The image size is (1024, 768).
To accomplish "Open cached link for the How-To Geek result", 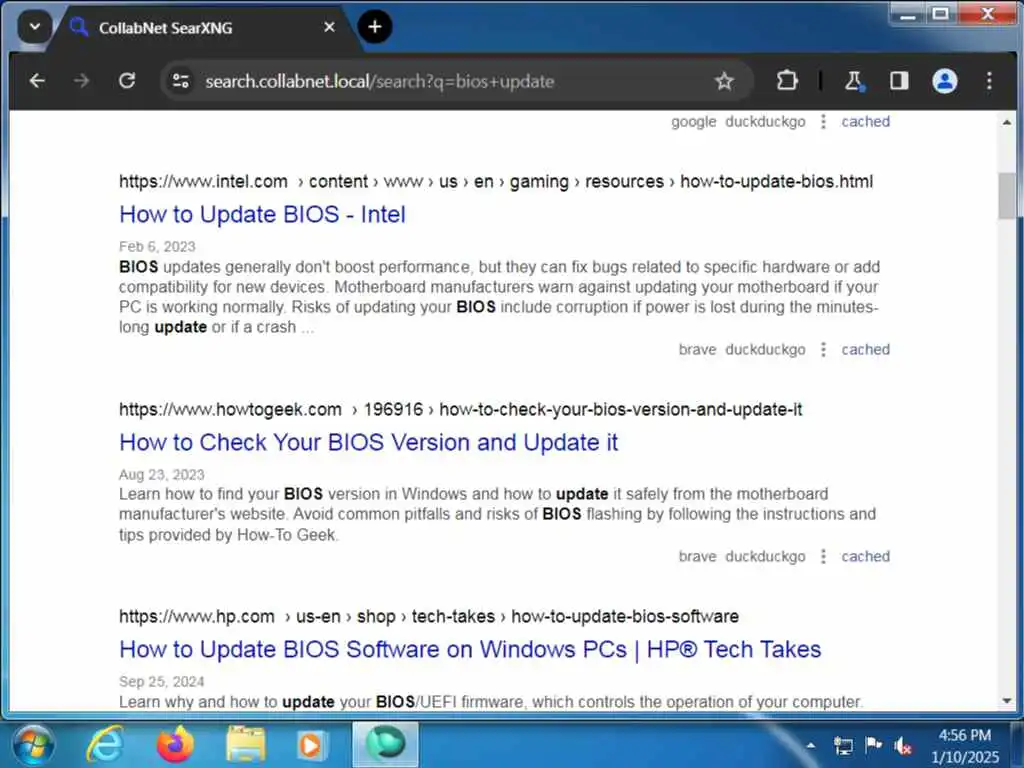I will tap(865, 556).
